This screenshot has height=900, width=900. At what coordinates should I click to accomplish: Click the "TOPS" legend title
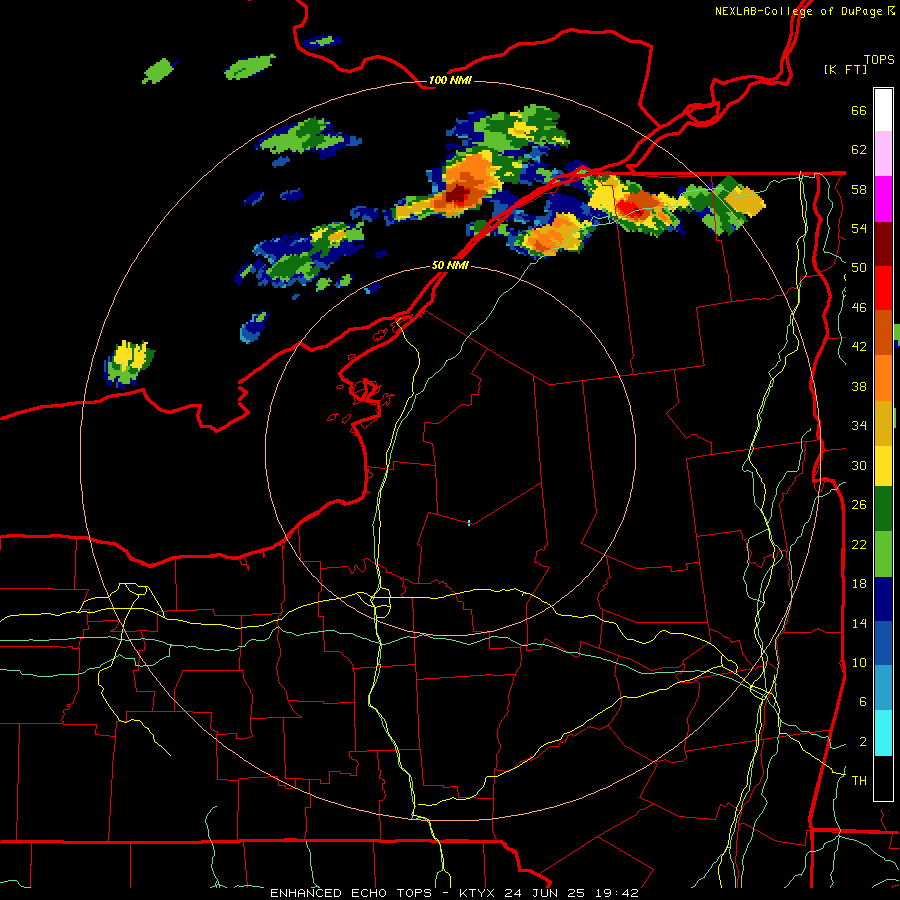879,59
